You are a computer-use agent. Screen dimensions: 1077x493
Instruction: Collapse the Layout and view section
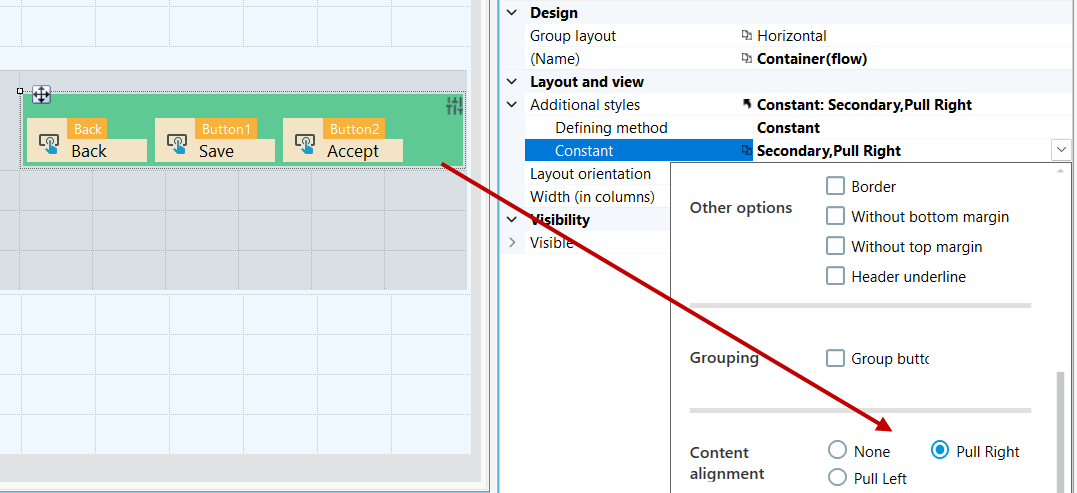[x=512, y=82]
